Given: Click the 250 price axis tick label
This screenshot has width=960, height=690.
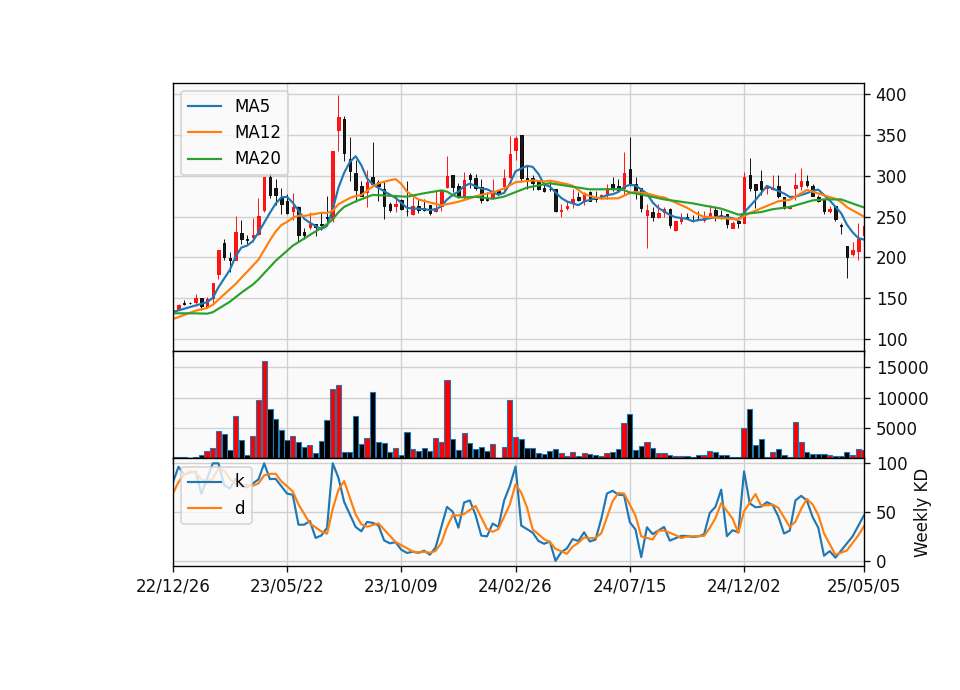Looking at the screenshot, I should click(x=891, y=218).
